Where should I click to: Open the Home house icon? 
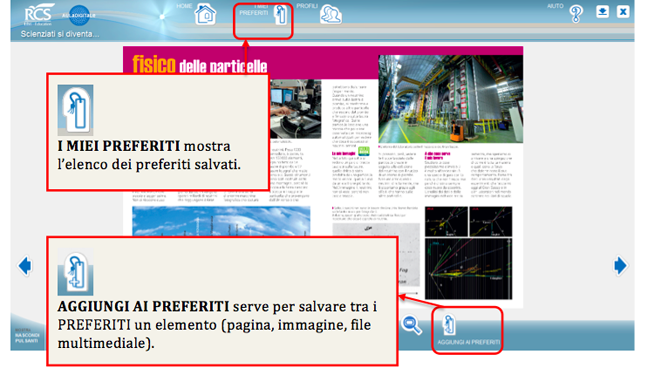click(205, 14)
